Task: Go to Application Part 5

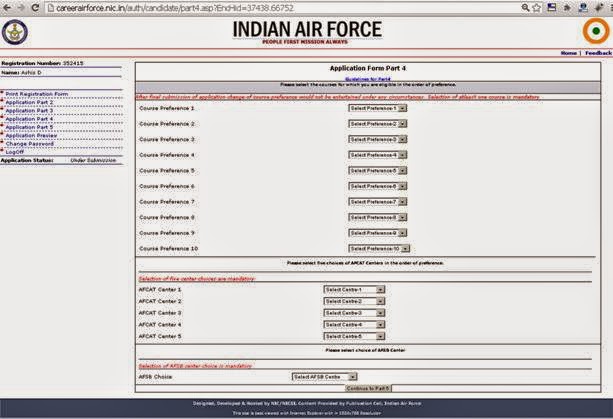Action: pos(29,127)
